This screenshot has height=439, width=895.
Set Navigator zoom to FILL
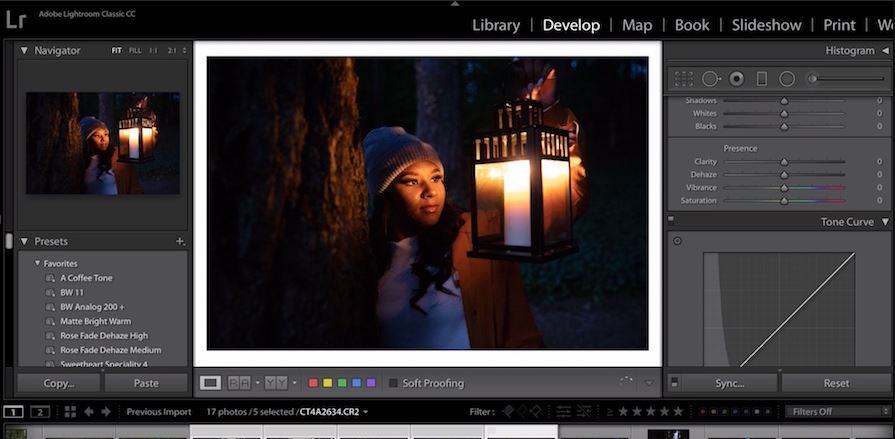(135, 50)
